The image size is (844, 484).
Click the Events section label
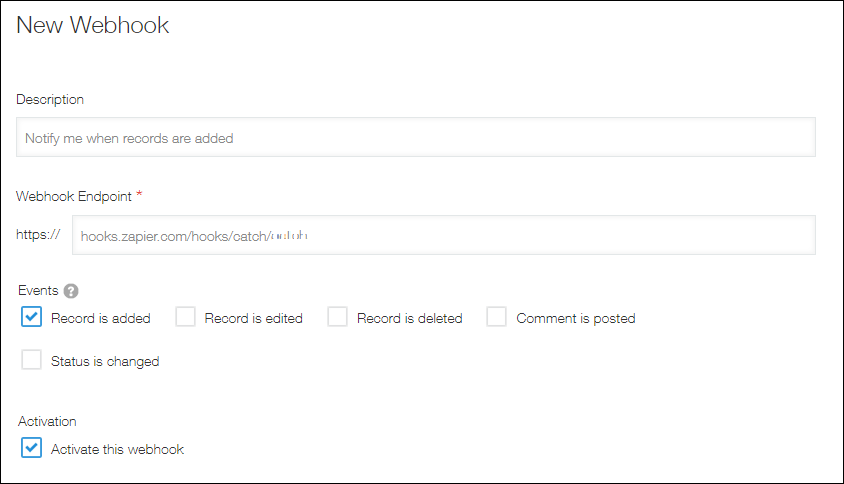(39, 291)
